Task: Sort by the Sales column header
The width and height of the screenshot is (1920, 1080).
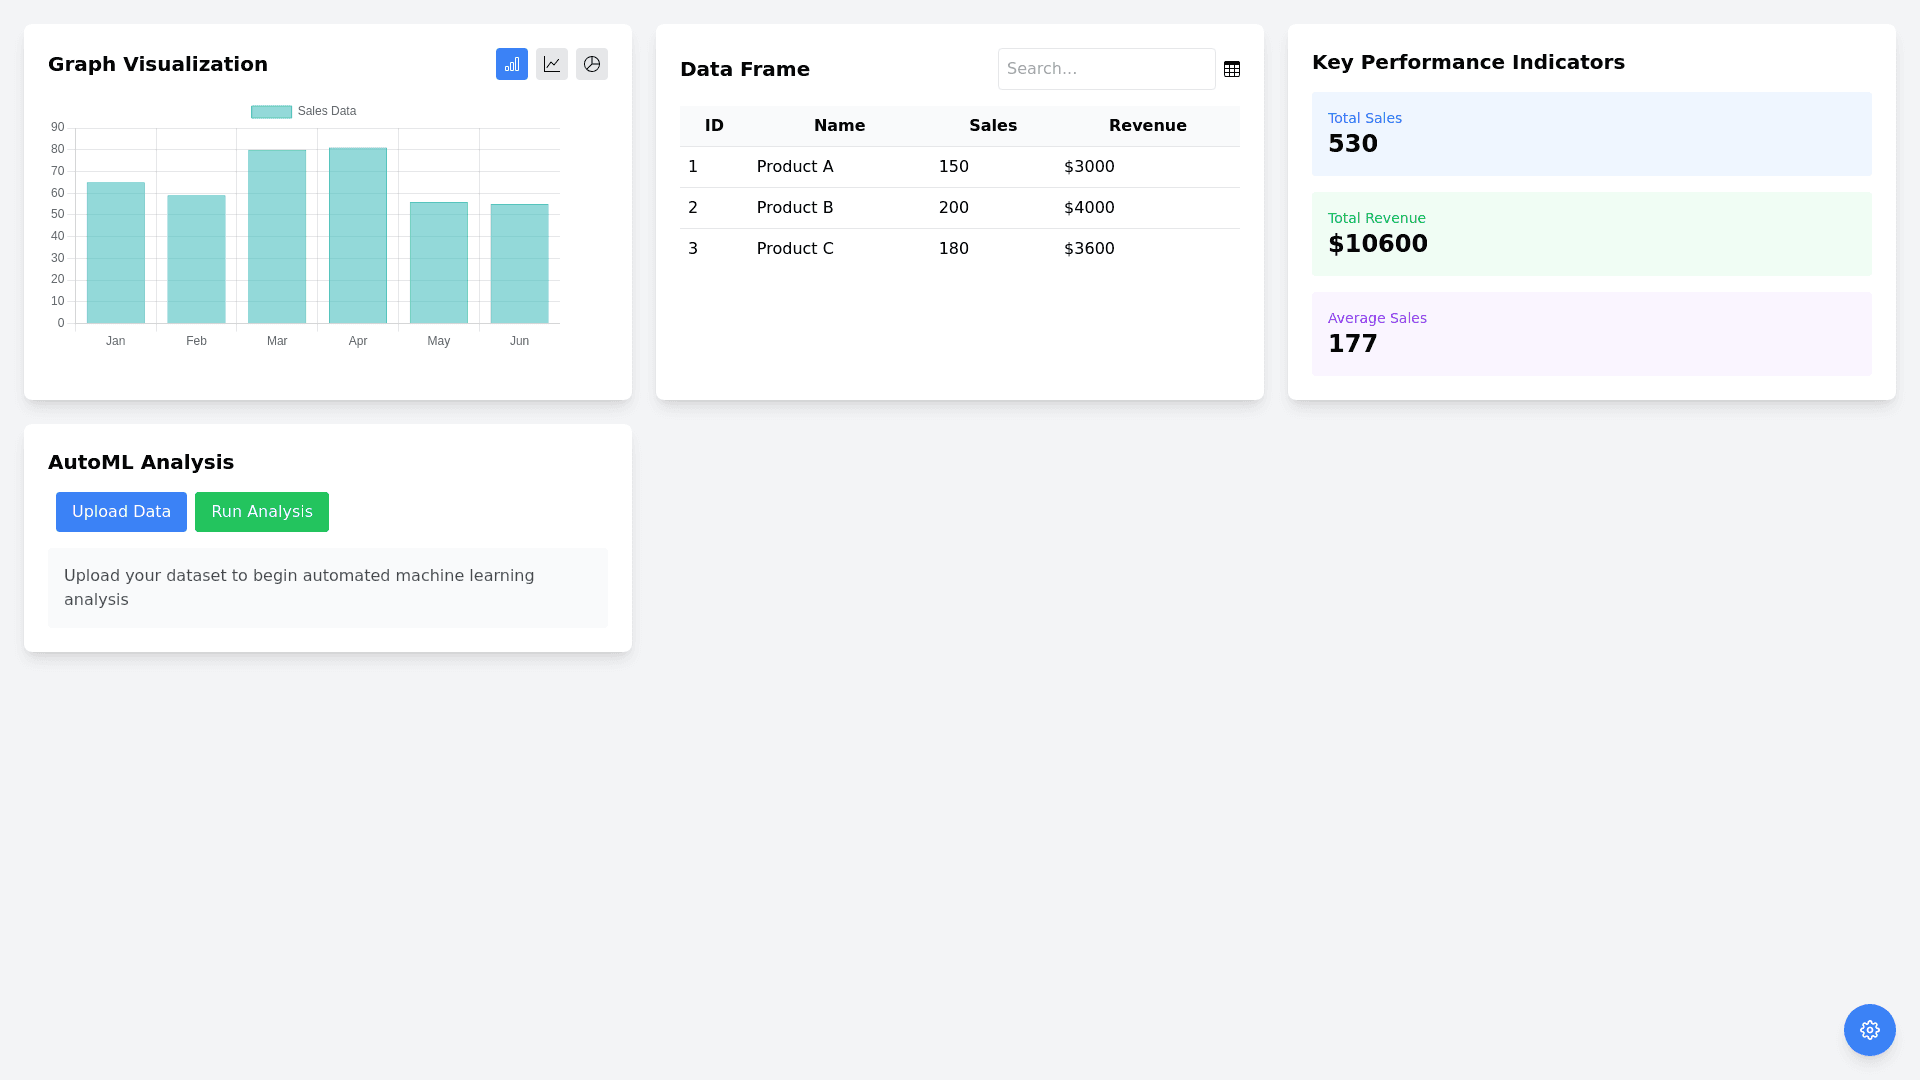Action: [x=992, y=126]
